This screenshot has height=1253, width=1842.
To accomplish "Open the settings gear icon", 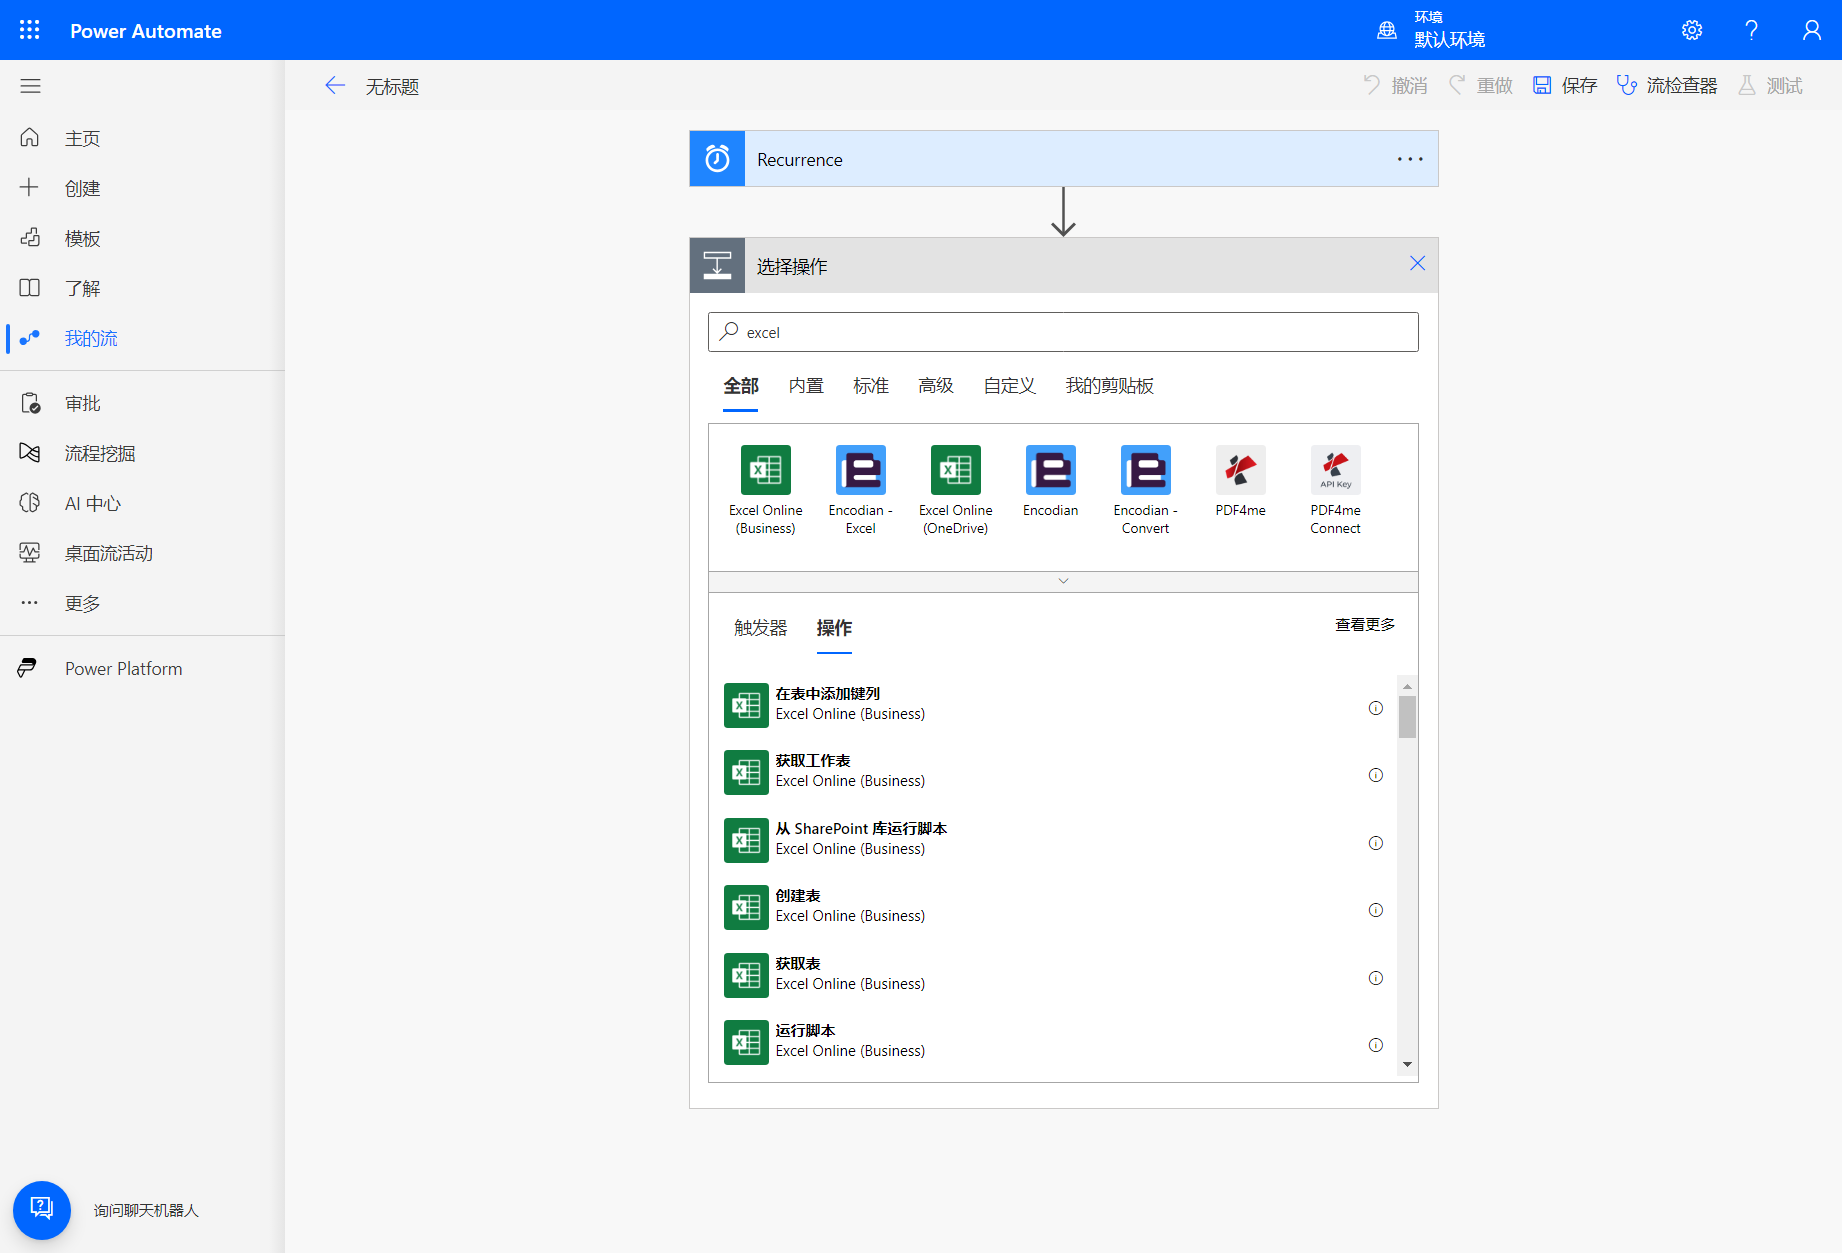I will (x=1691, y=30).
